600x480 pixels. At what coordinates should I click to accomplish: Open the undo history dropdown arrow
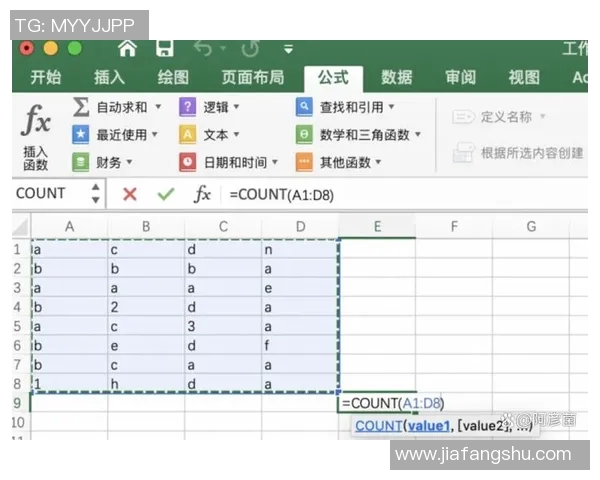223,48
